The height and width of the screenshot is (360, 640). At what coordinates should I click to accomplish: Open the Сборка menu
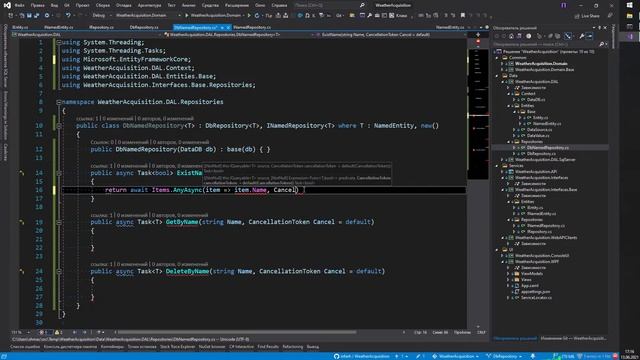point(102,5)
